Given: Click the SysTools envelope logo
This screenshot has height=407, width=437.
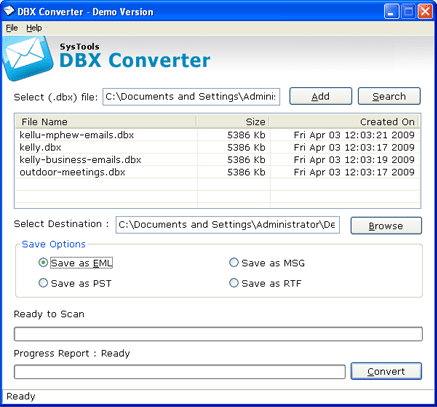Looking at the screenshot, I should point(27,59).
